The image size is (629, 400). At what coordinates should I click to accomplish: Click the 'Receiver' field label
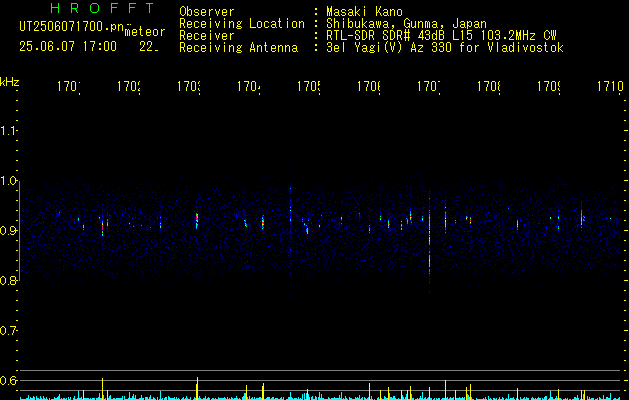click(x=207, y=36)
